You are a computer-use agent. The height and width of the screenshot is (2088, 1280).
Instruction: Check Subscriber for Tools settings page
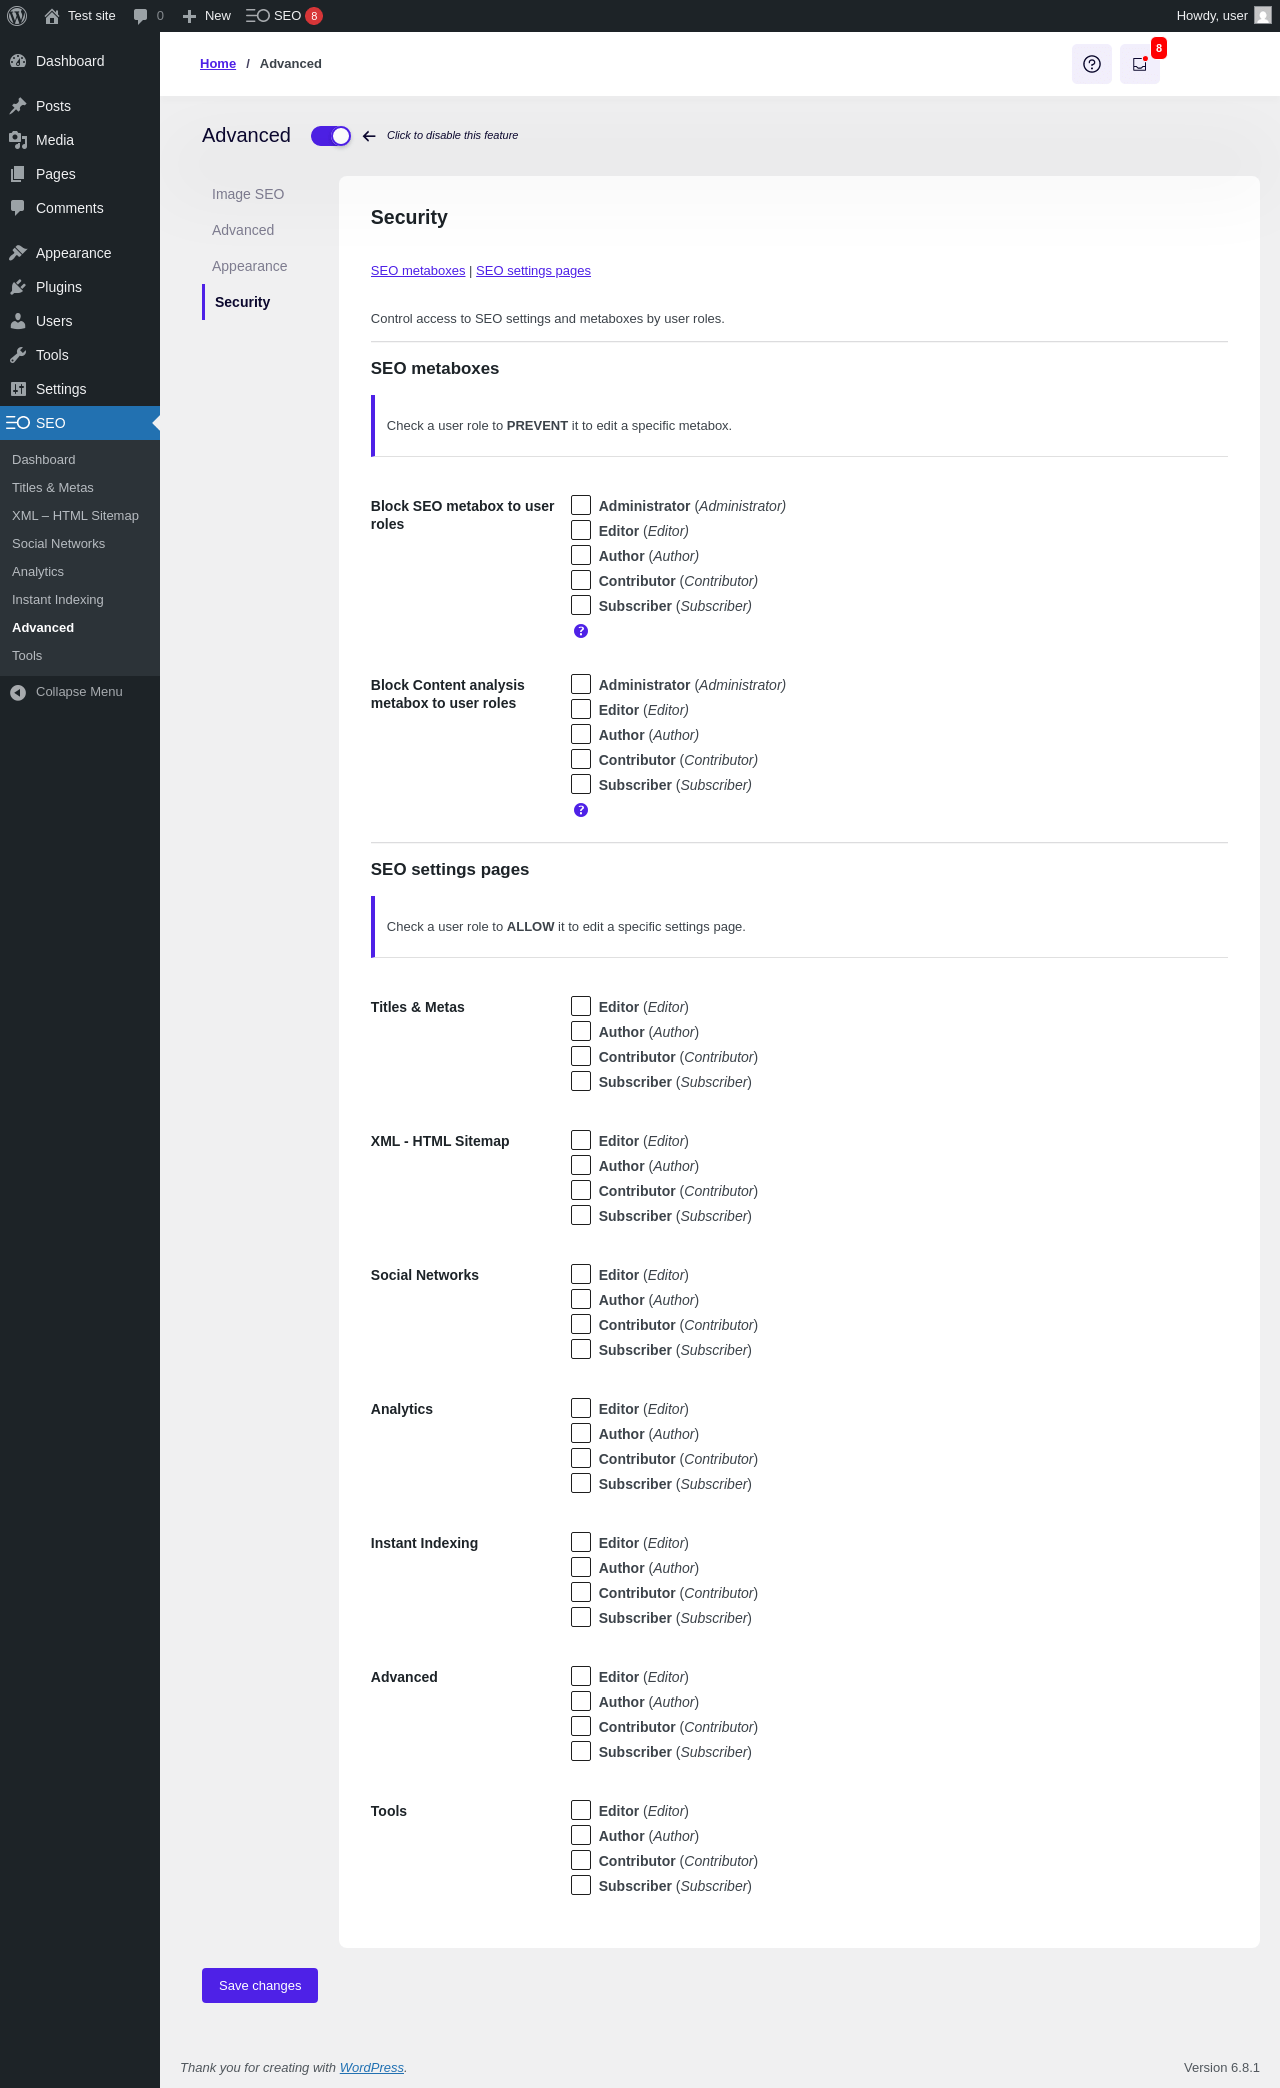pyautogui.click(x=581, y=1885)
